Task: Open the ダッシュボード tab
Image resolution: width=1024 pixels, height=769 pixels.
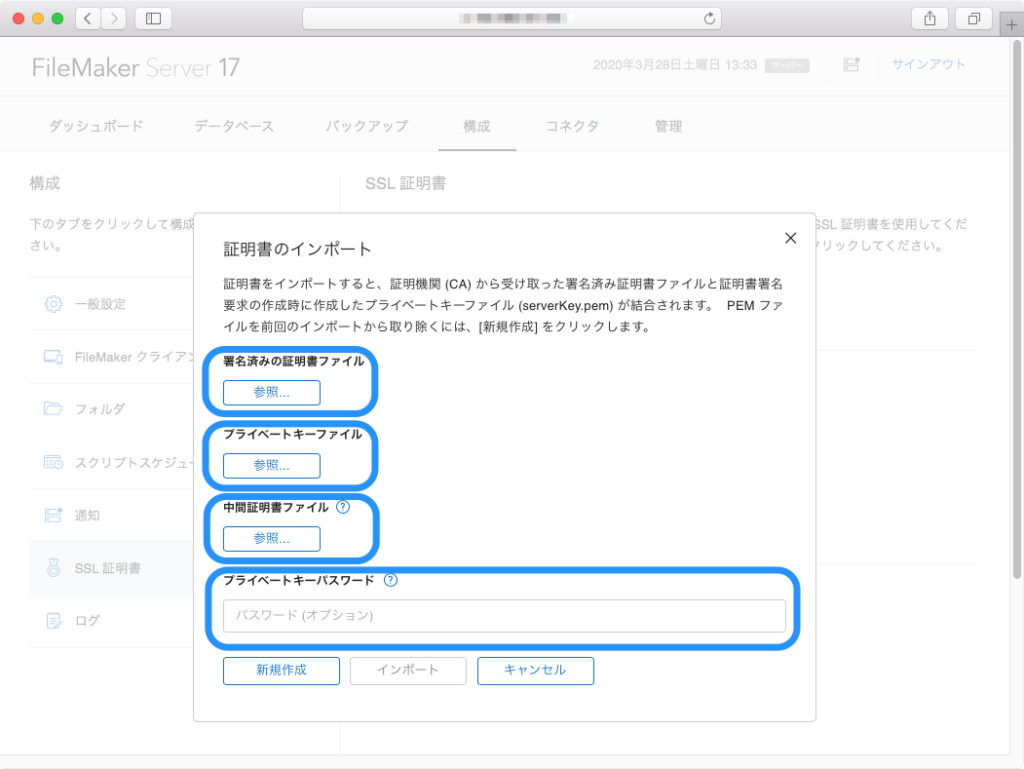Action: [96, 126]
